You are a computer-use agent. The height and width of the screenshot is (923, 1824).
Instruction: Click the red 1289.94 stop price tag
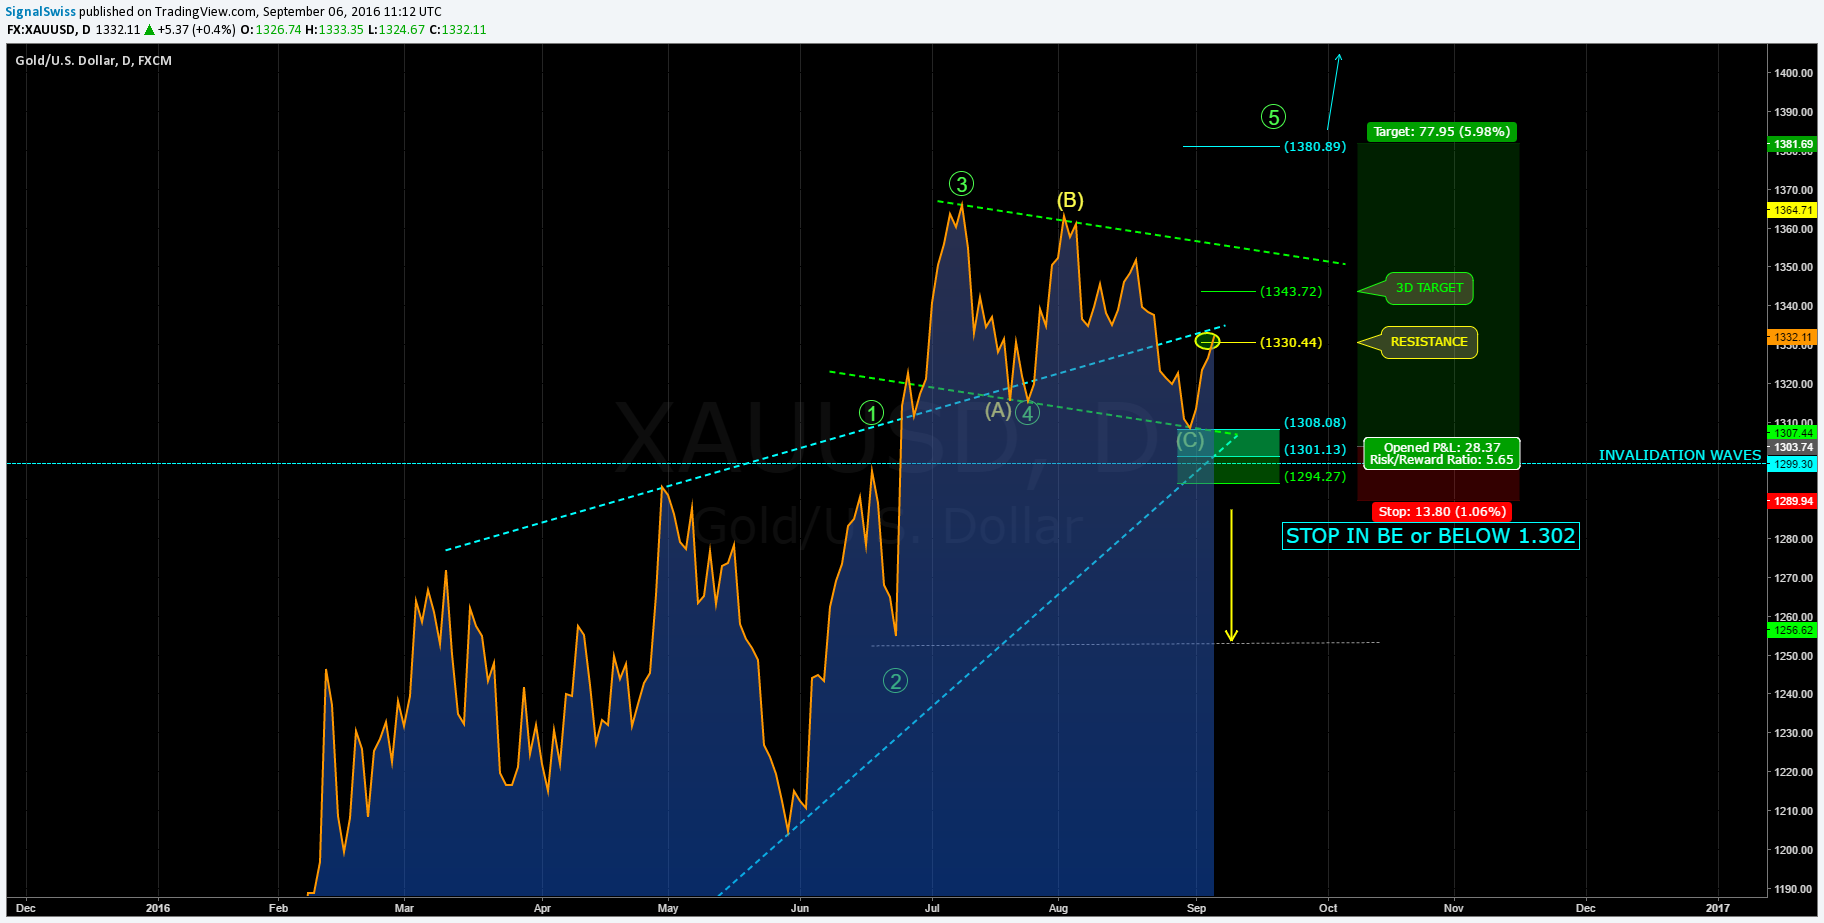[x=1793, y=501]
